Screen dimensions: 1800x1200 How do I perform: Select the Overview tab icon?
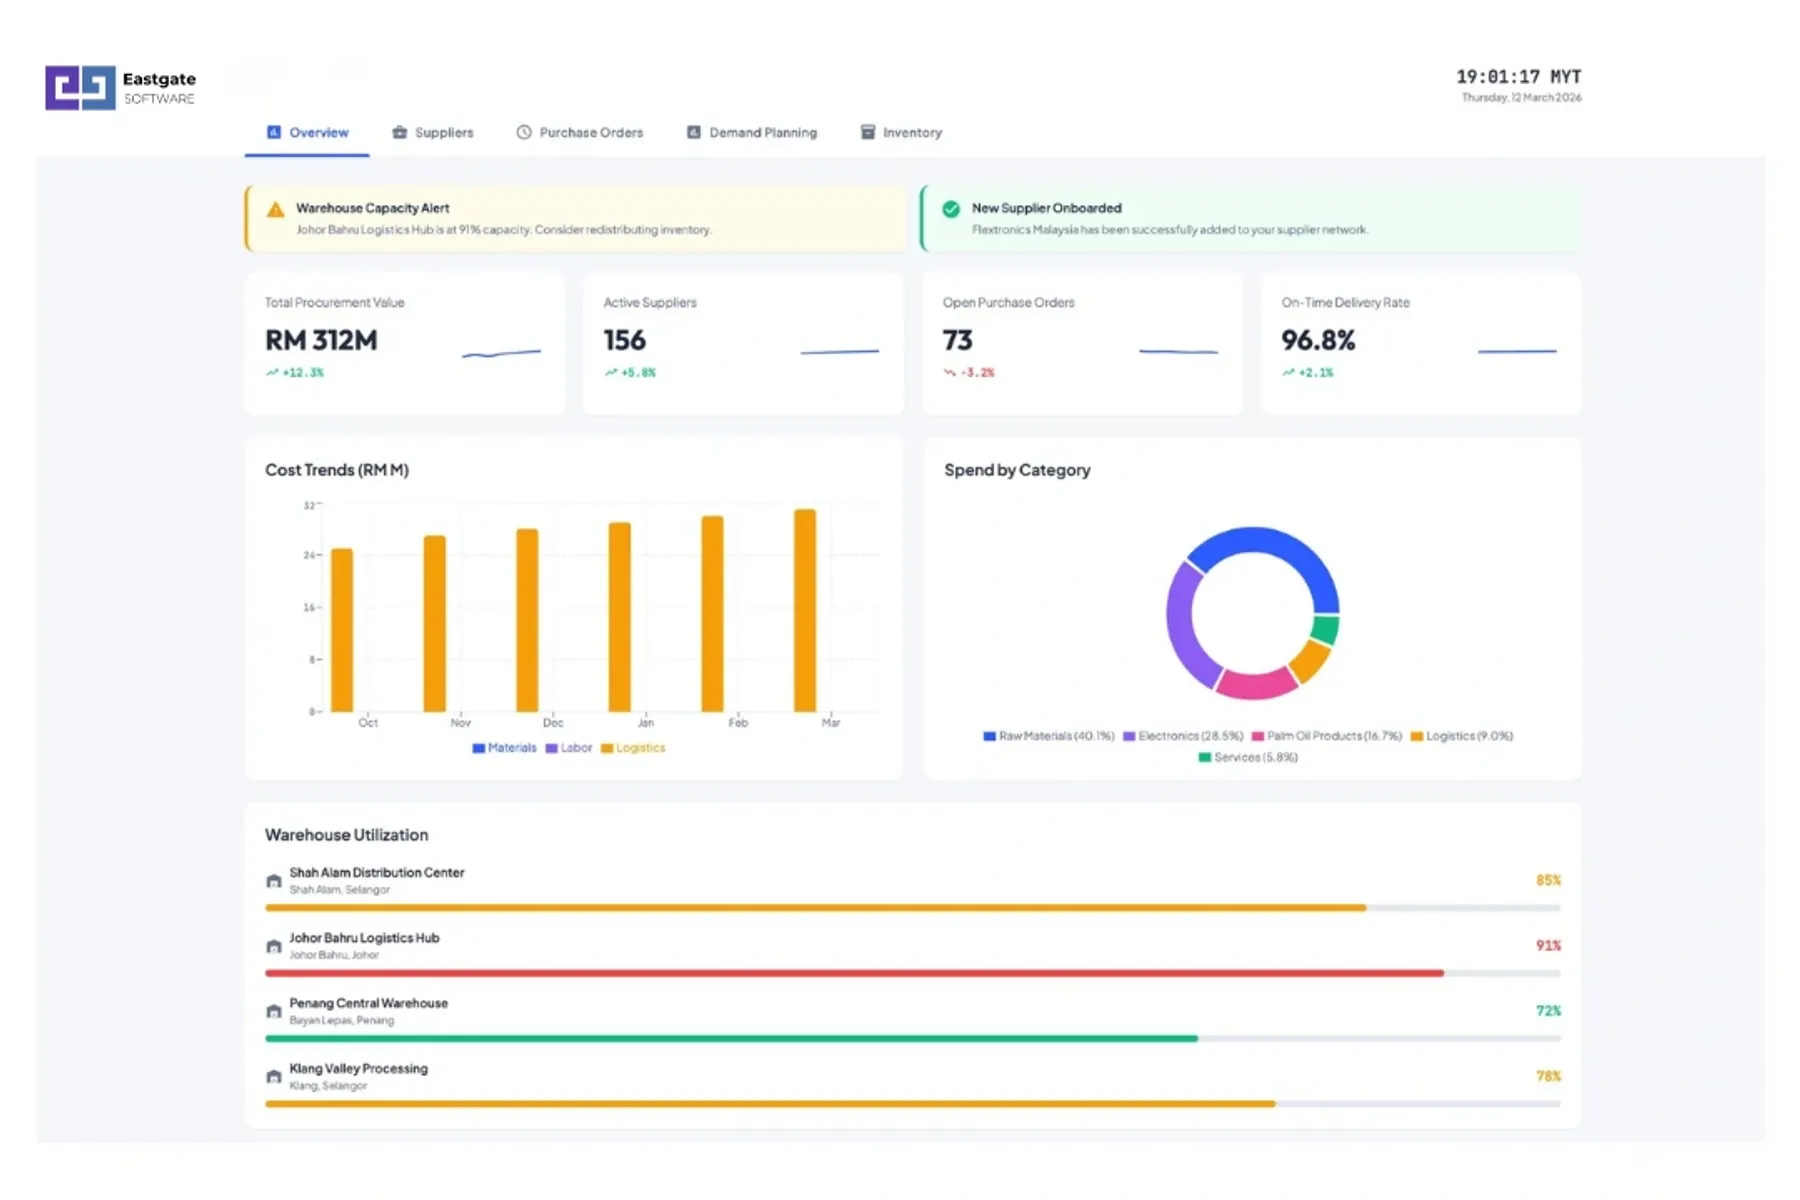tap(272, 131)
